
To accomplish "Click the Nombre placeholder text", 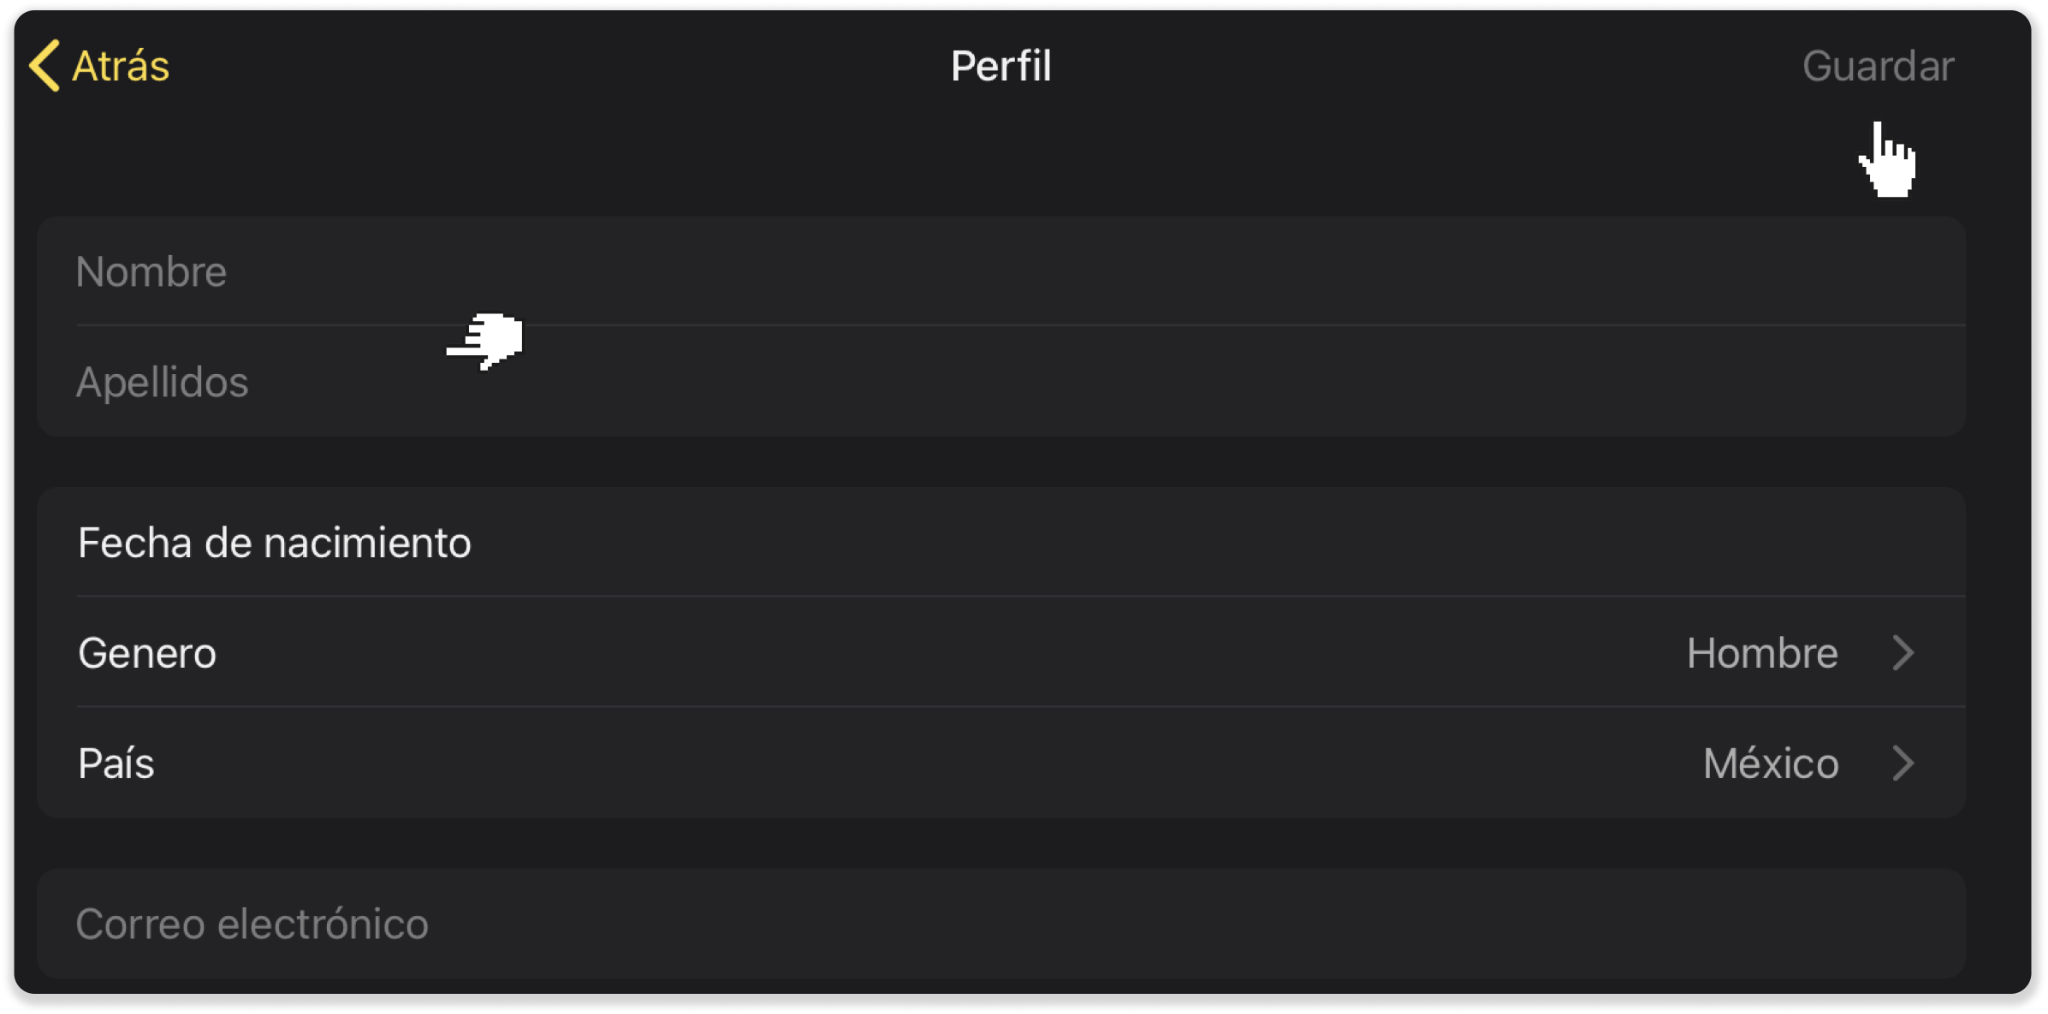I will [151, 271].
